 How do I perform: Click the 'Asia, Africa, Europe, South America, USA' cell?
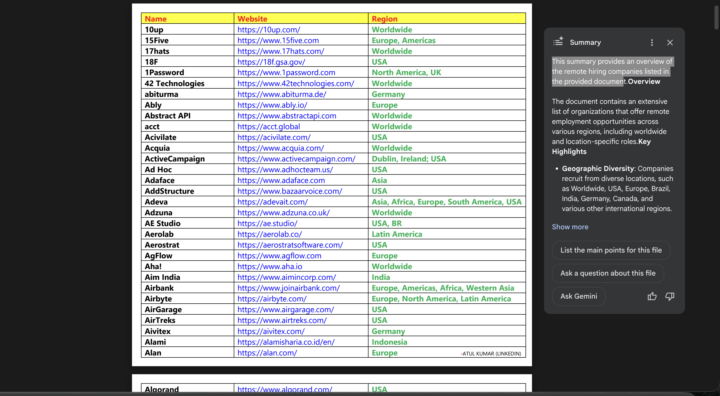447,202
